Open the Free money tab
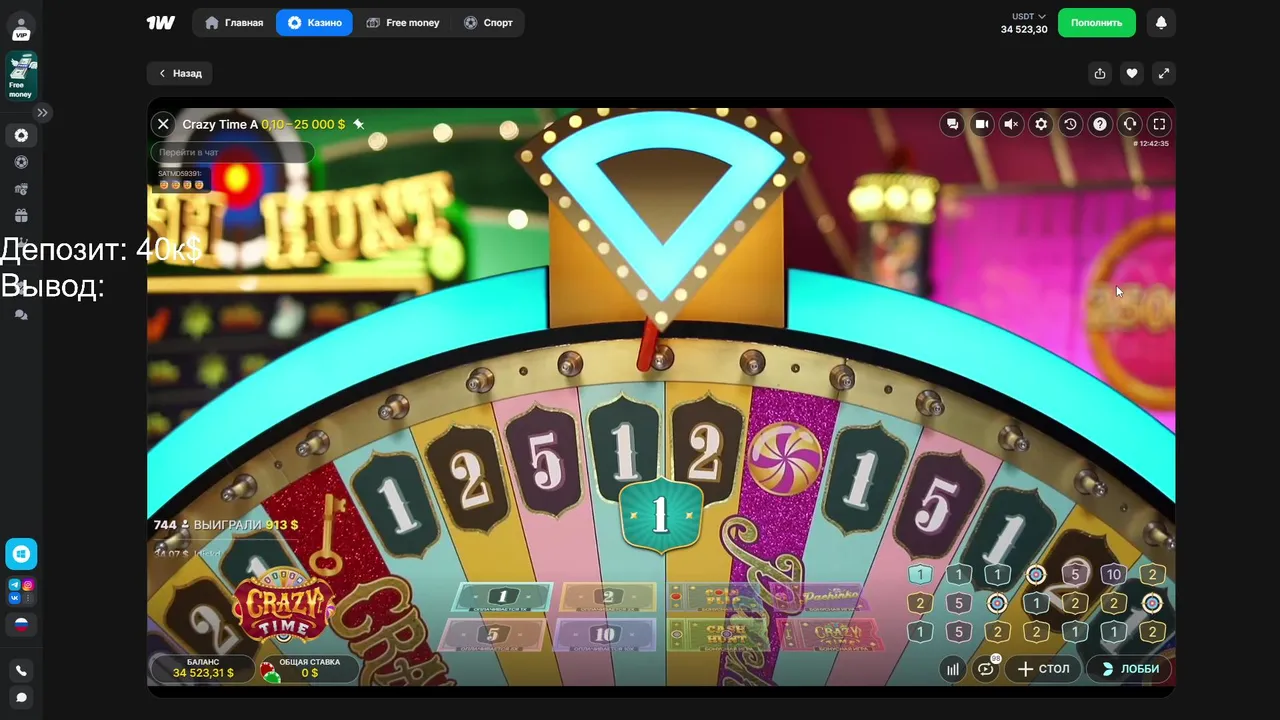 click(x=403, y=22)
